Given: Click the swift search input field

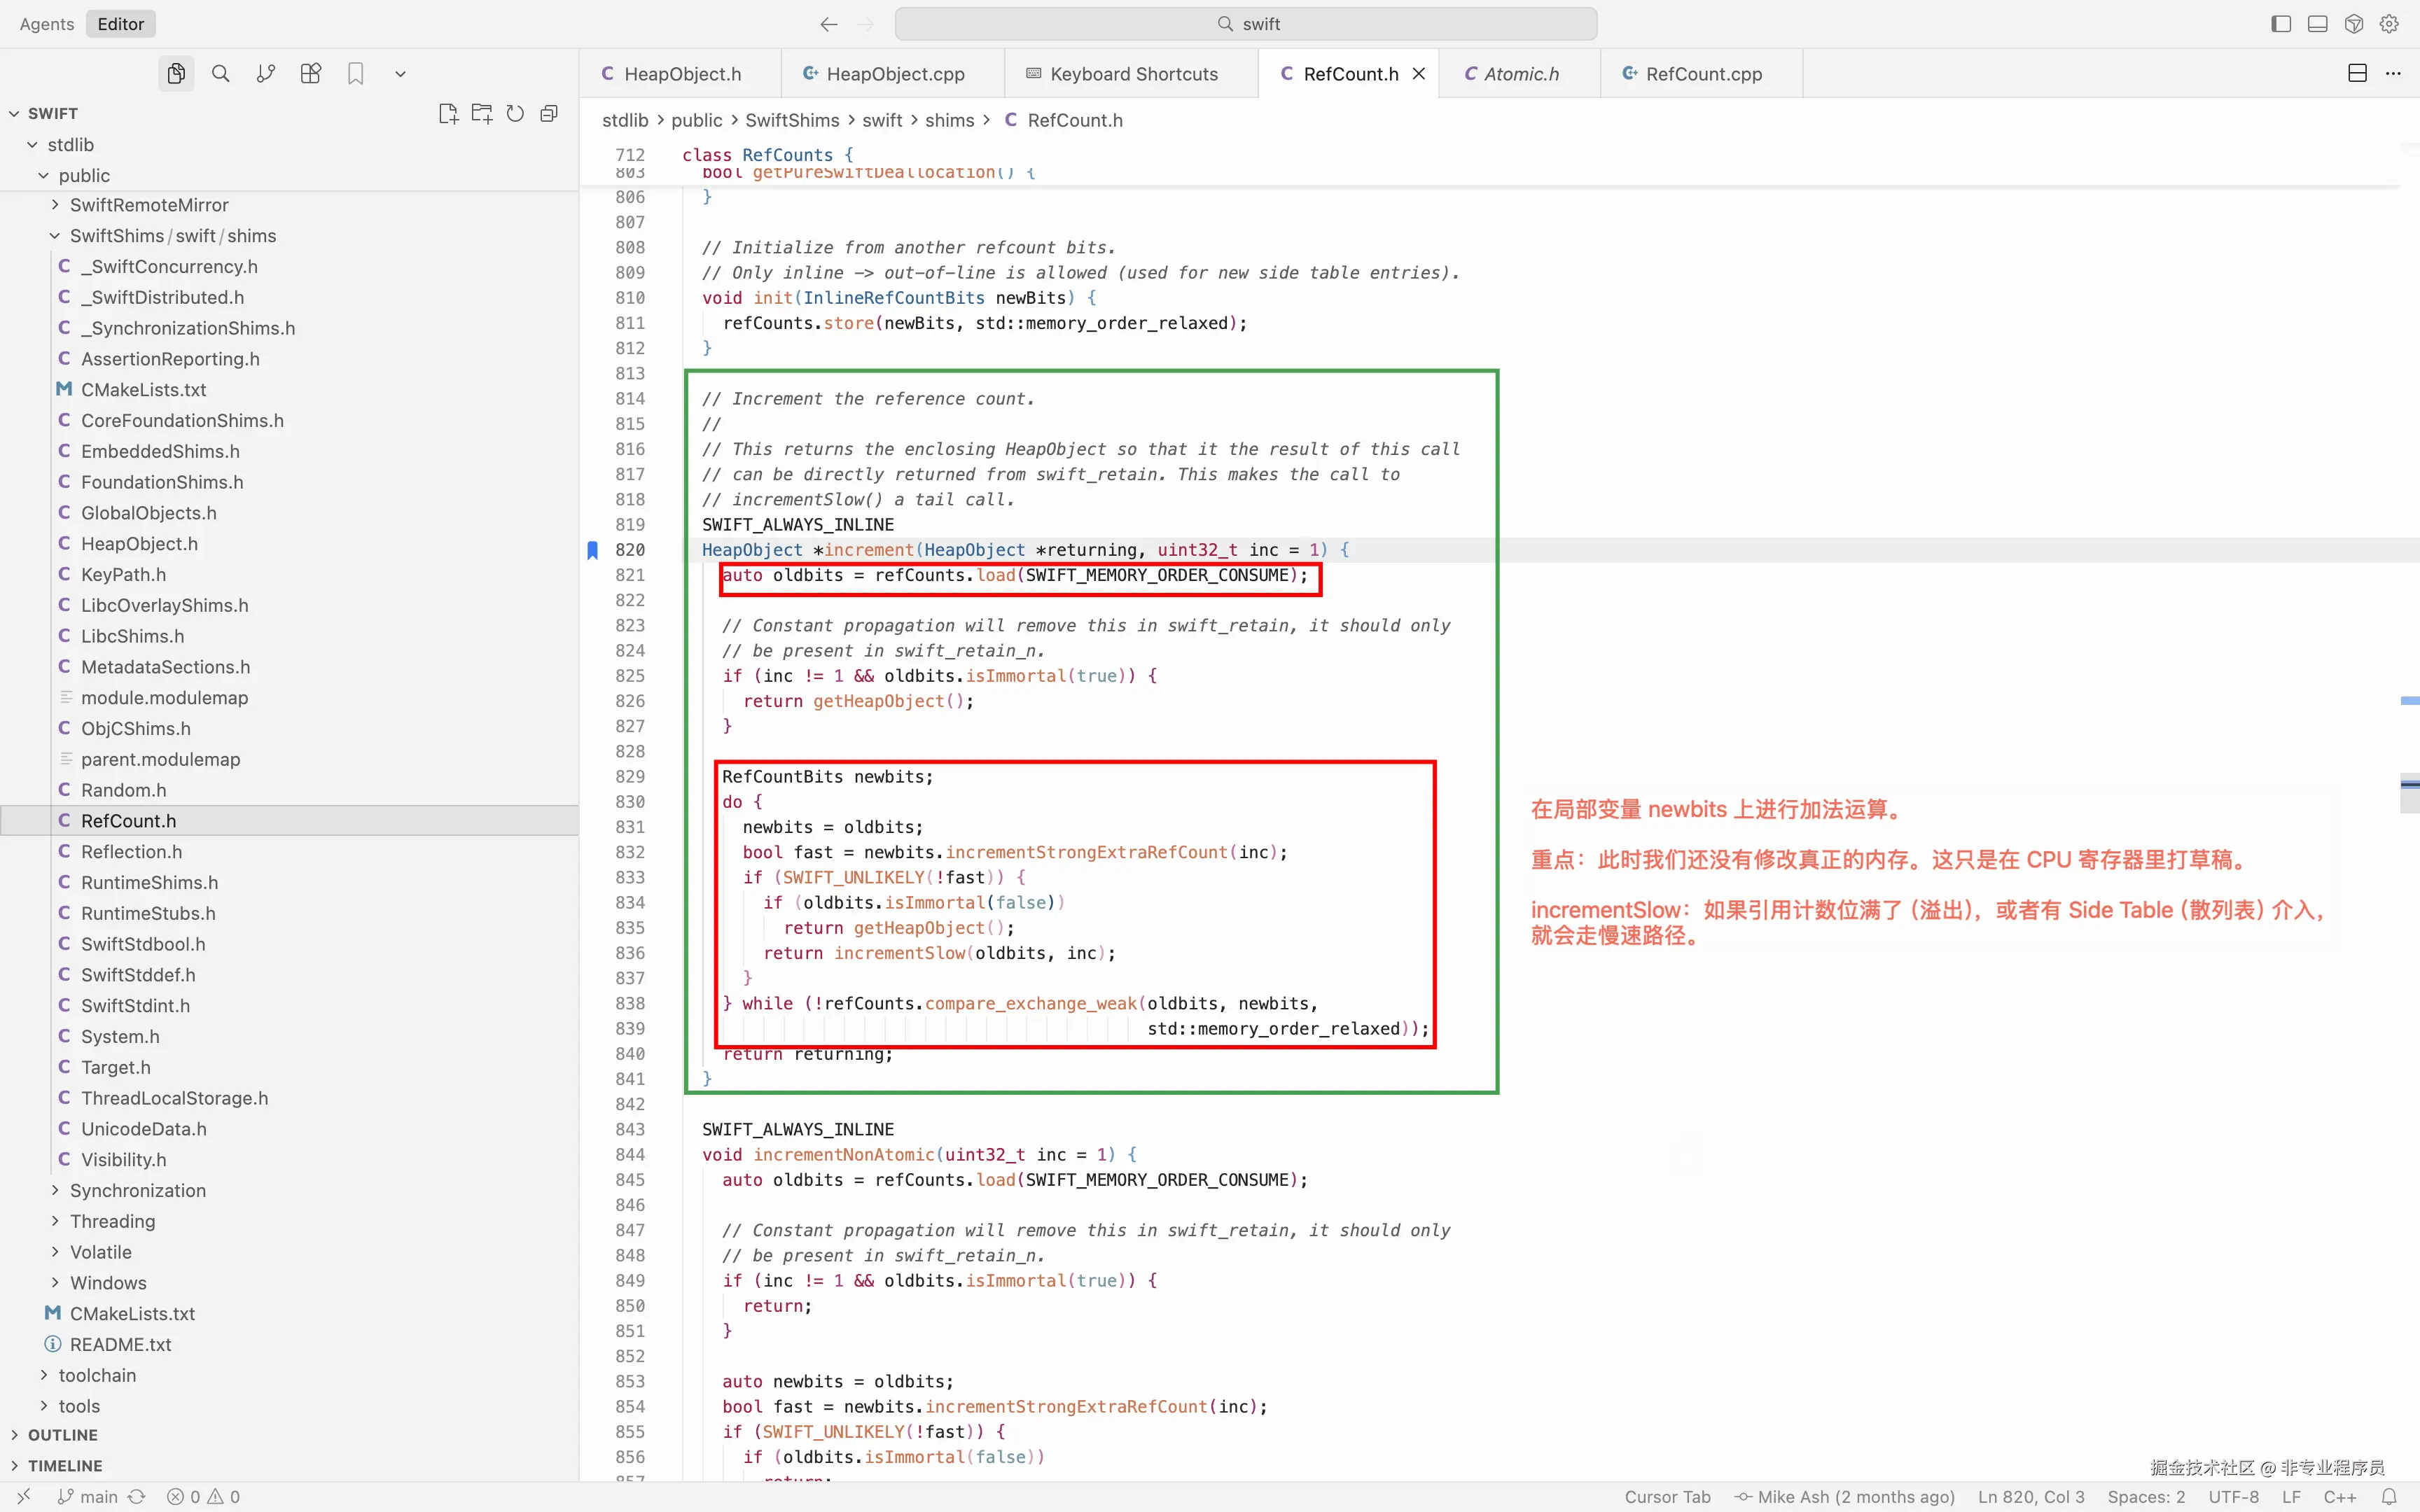Looking at the screenshot, I should pos(1245,24).
